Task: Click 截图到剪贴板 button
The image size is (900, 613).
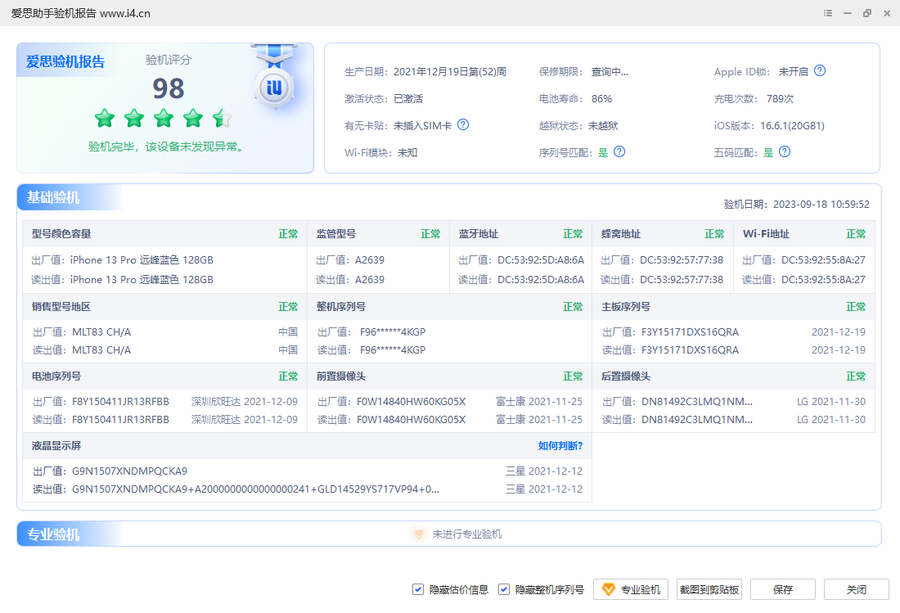Action: point(709,589)
